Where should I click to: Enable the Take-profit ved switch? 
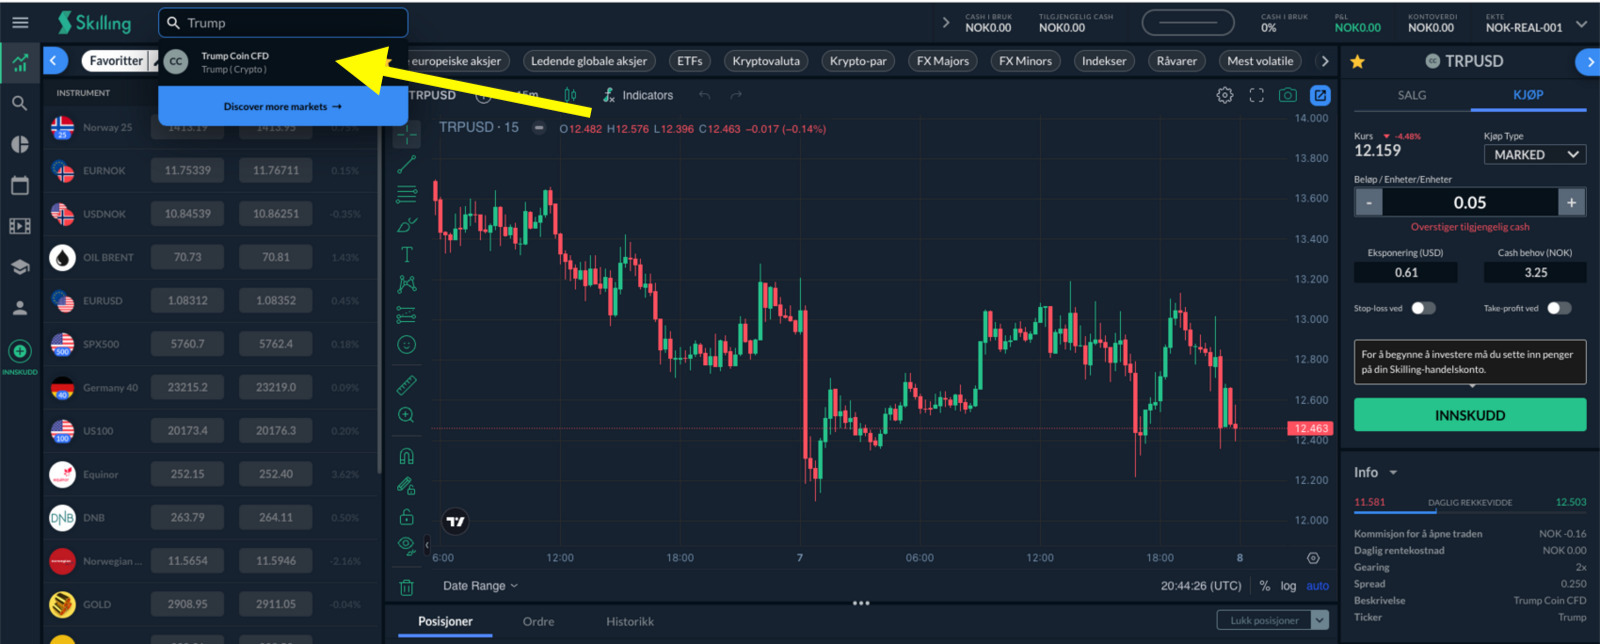[x=1559, y=308]
